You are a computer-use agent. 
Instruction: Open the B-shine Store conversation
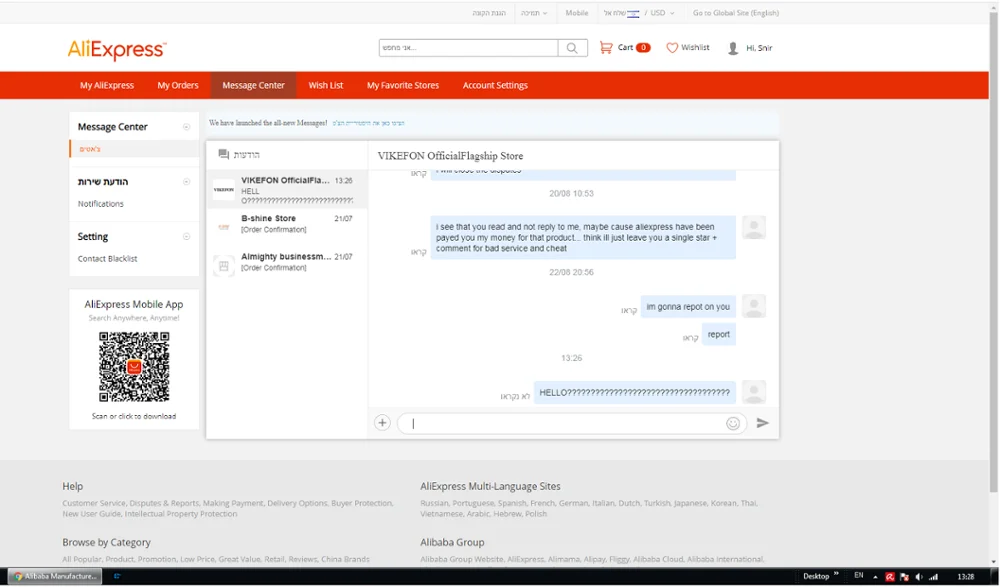[287, 228]
